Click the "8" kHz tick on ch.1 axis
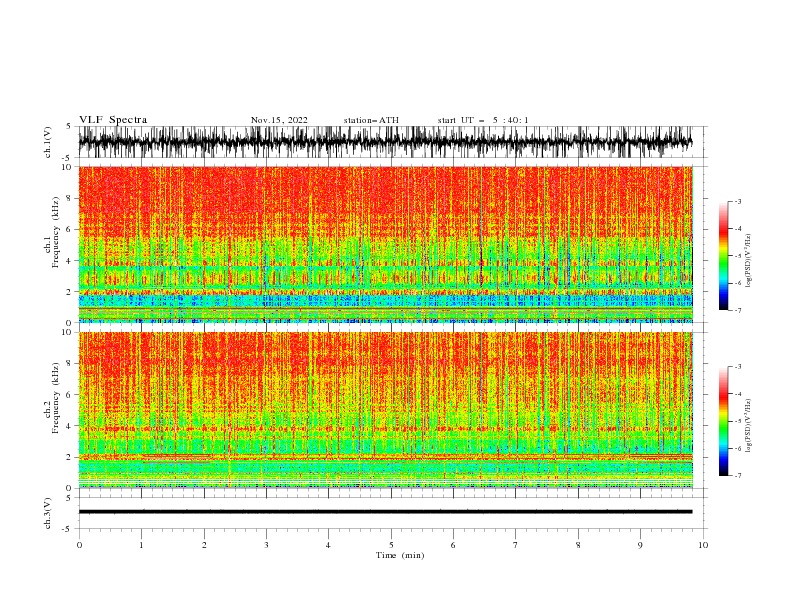Screen dimensions: 792x612 click(70, 198)
